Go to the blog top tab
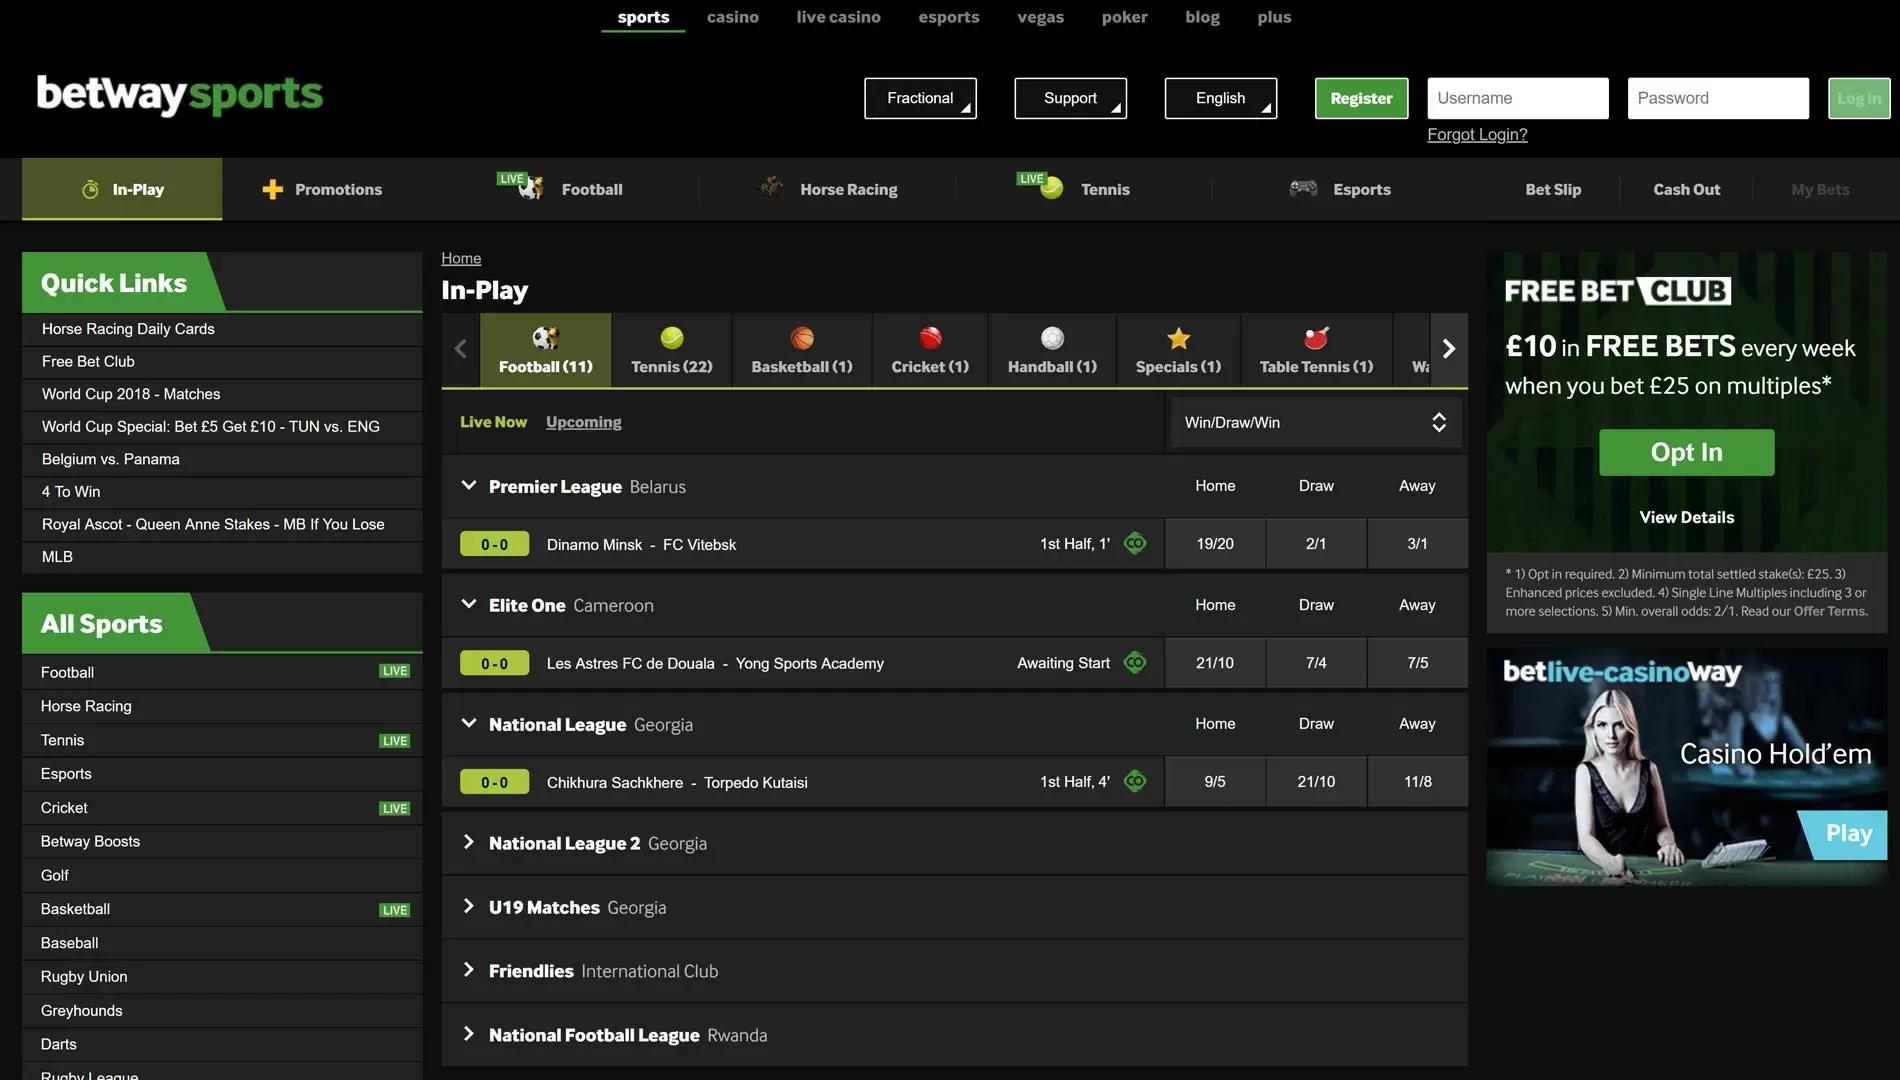Image resolution: width=1900 pixels, height=1080 pixels. pyautogui.click(x=1202, y=17)
